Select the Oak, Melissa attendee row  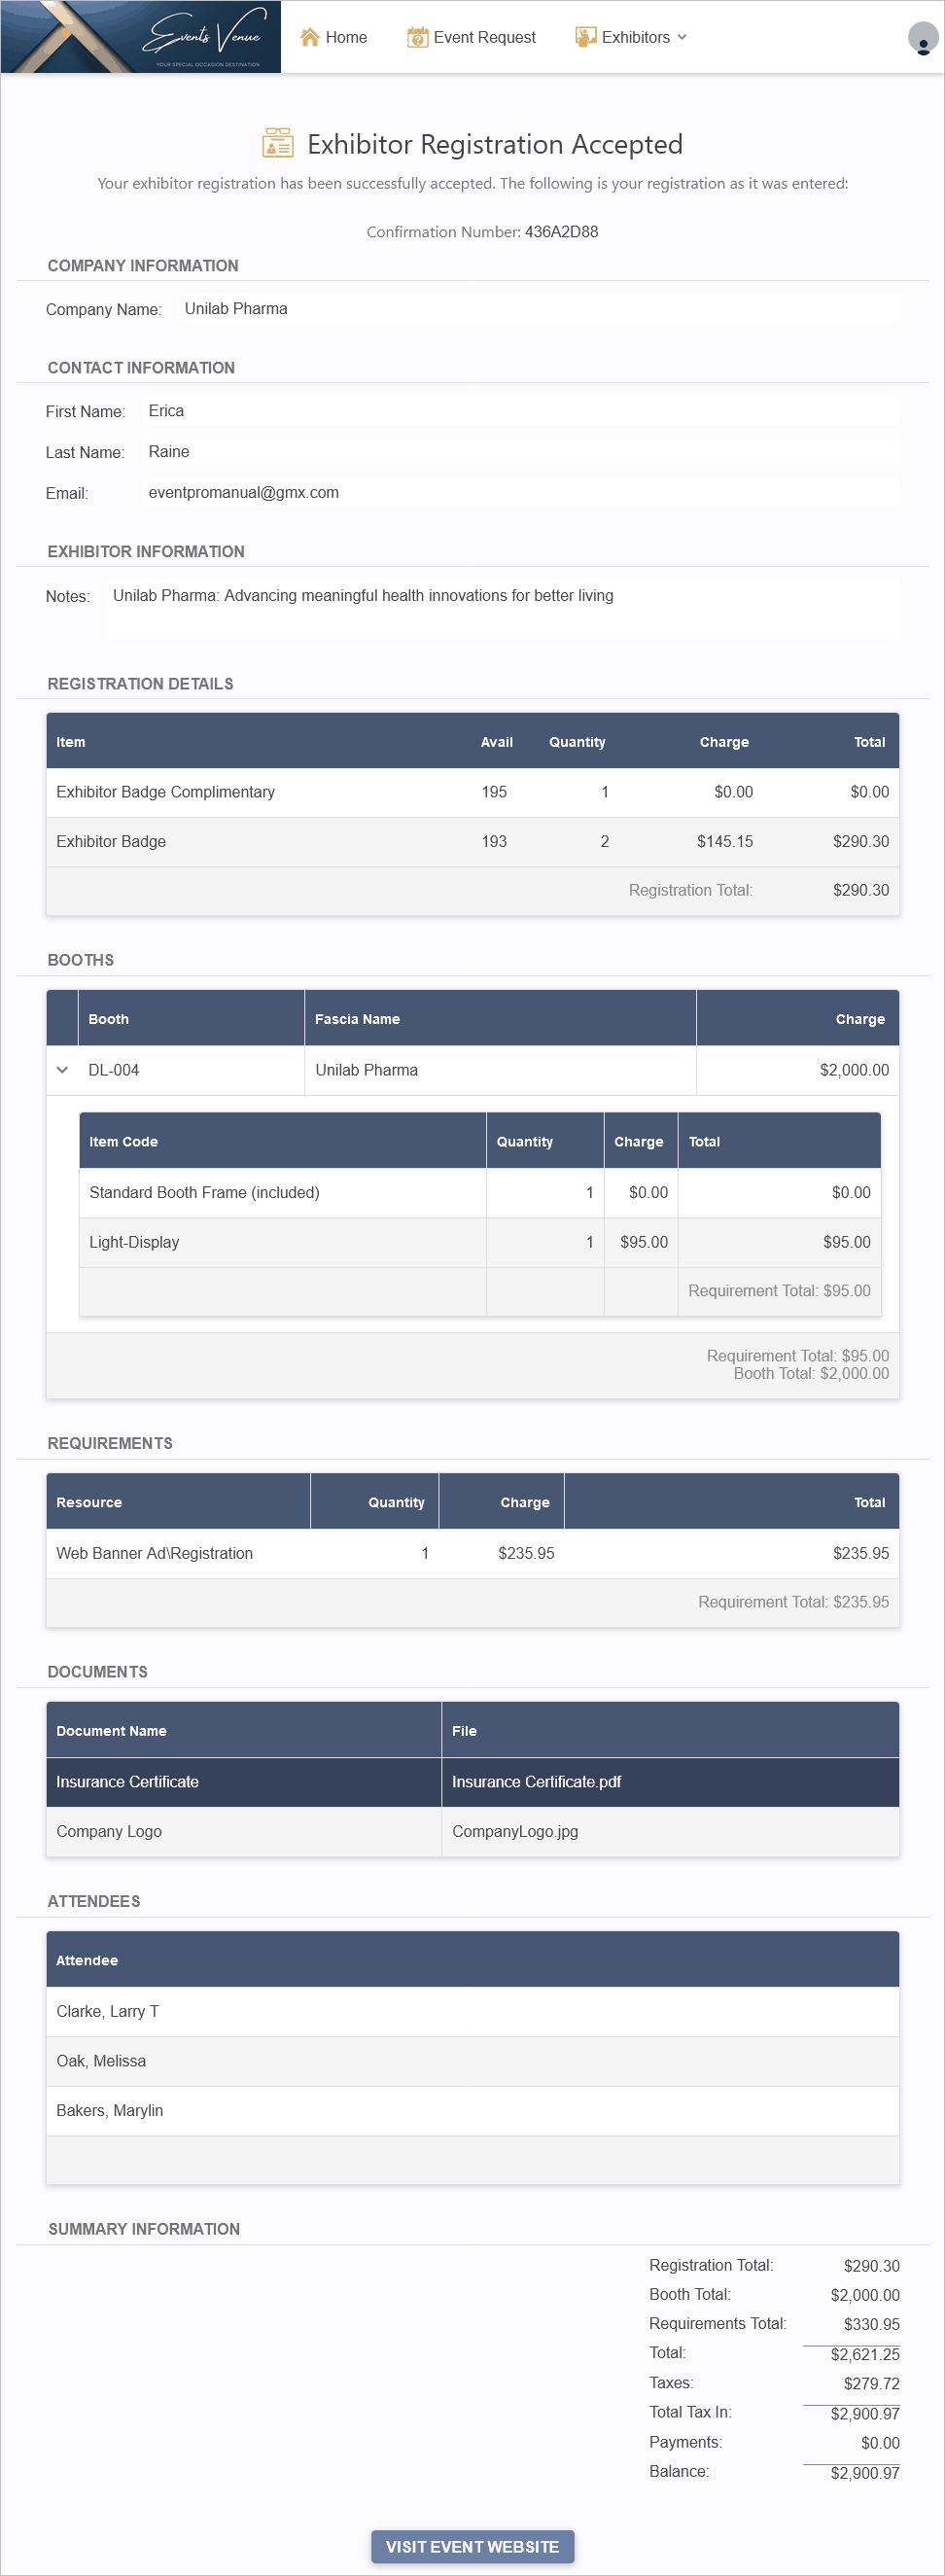point(472,2061)
